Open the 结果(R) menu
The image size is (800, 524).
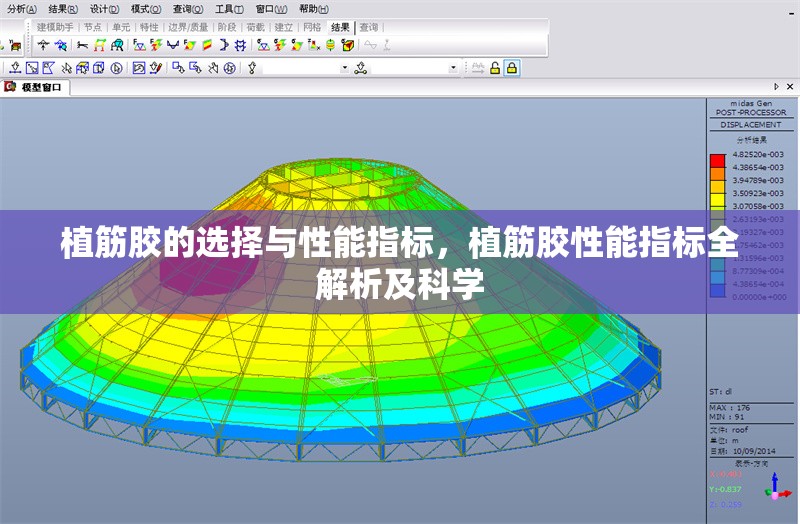point(62,8)
